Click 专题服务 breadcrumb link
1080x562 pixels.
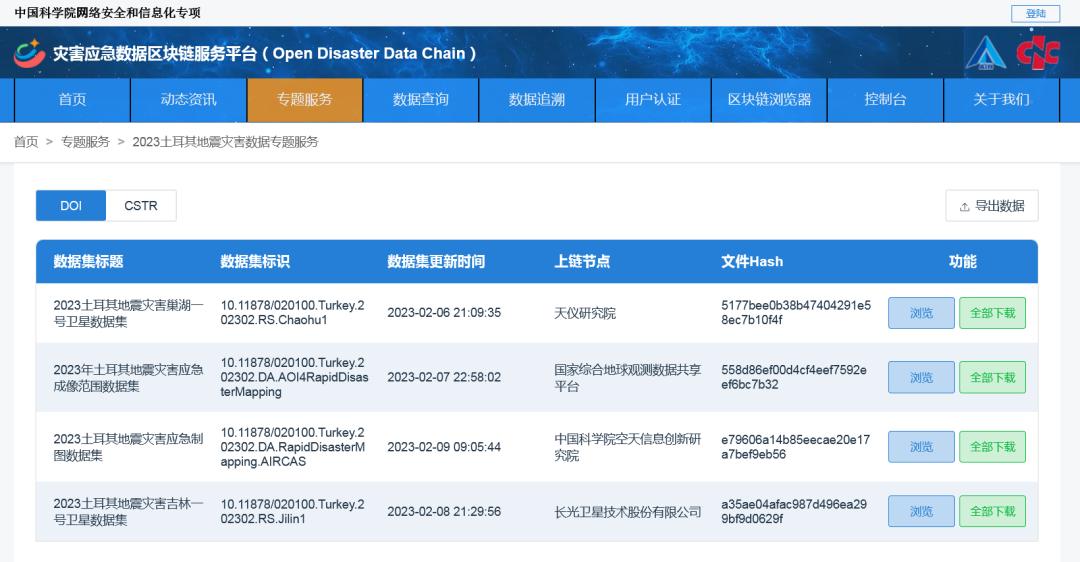(85, 142)
